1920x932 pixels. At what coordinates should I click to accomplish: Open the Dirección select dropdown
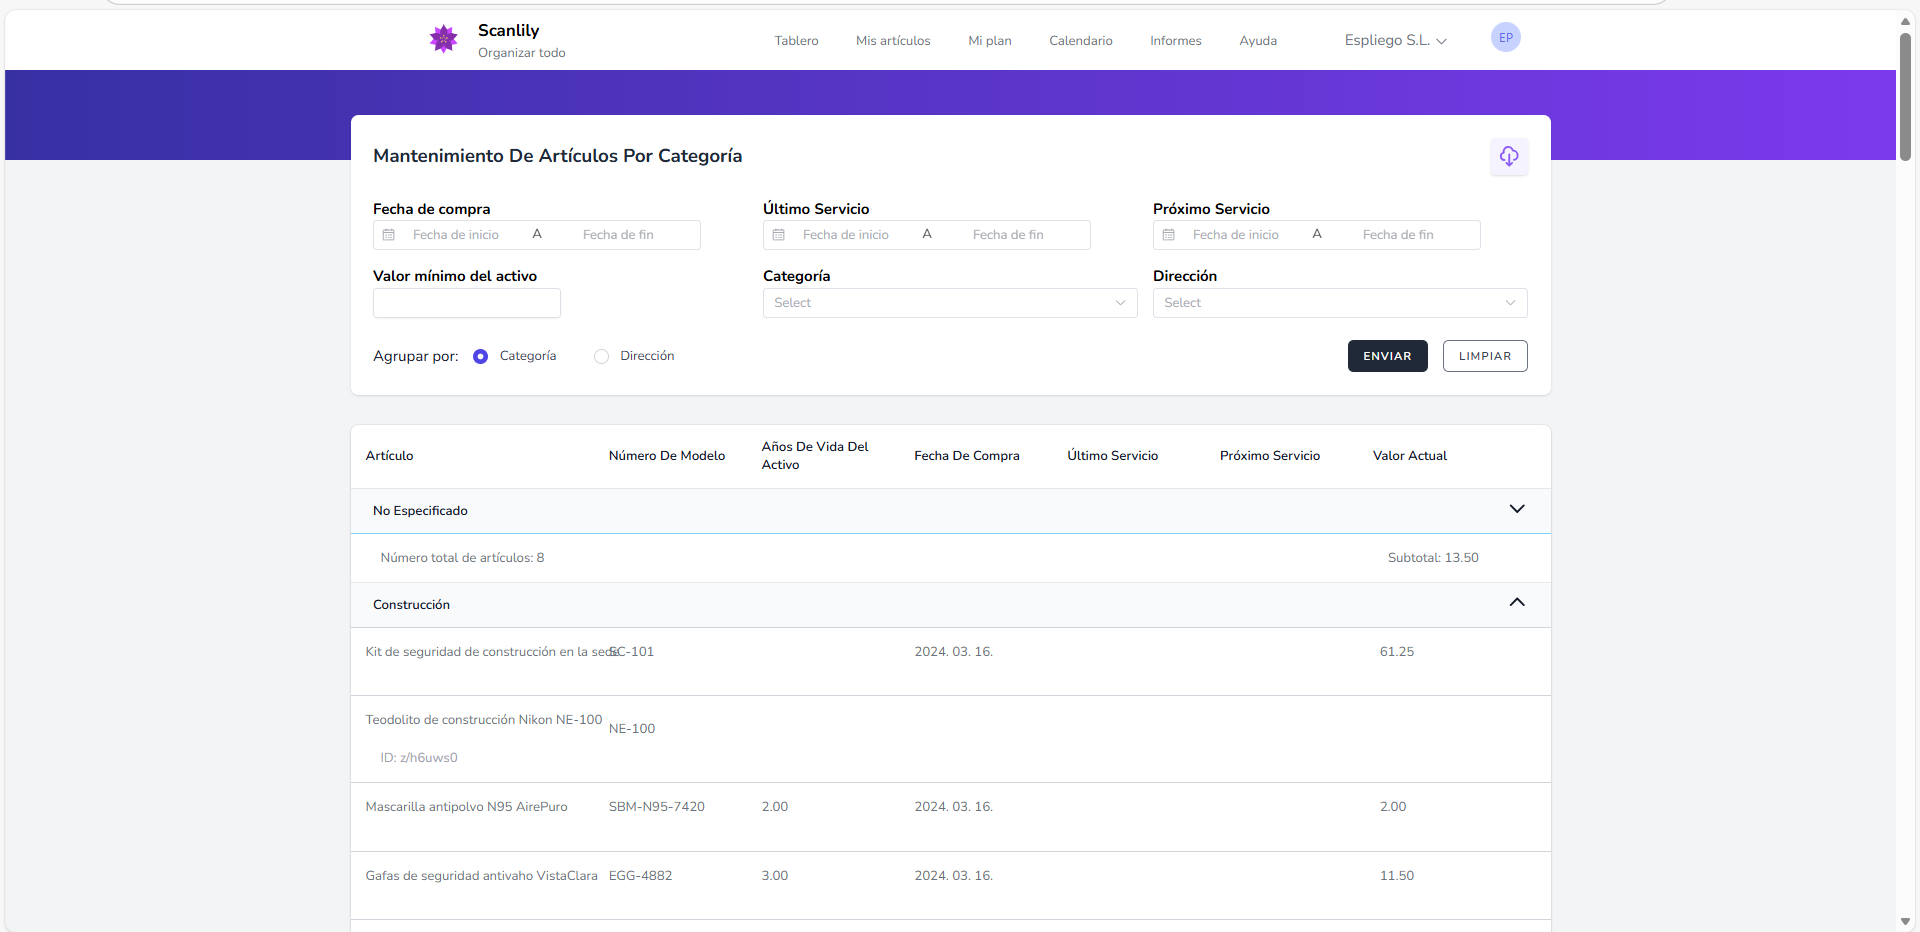click(1339, 303)
